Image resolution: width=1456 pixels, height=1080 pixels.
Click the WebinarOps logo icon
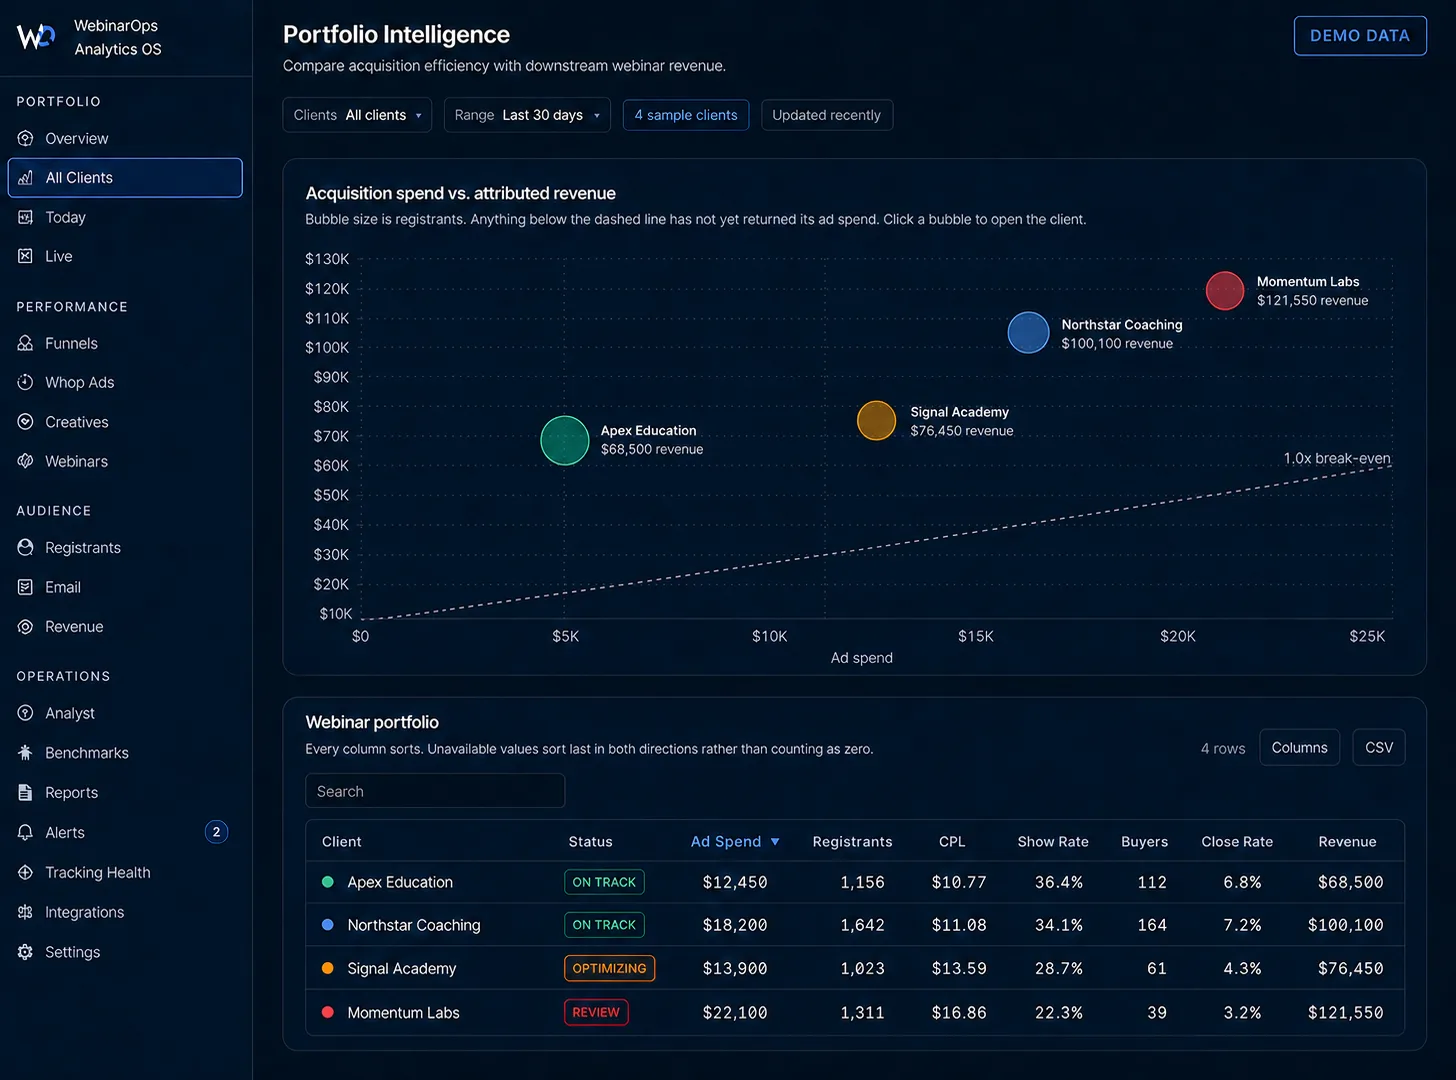click(36, 37)
